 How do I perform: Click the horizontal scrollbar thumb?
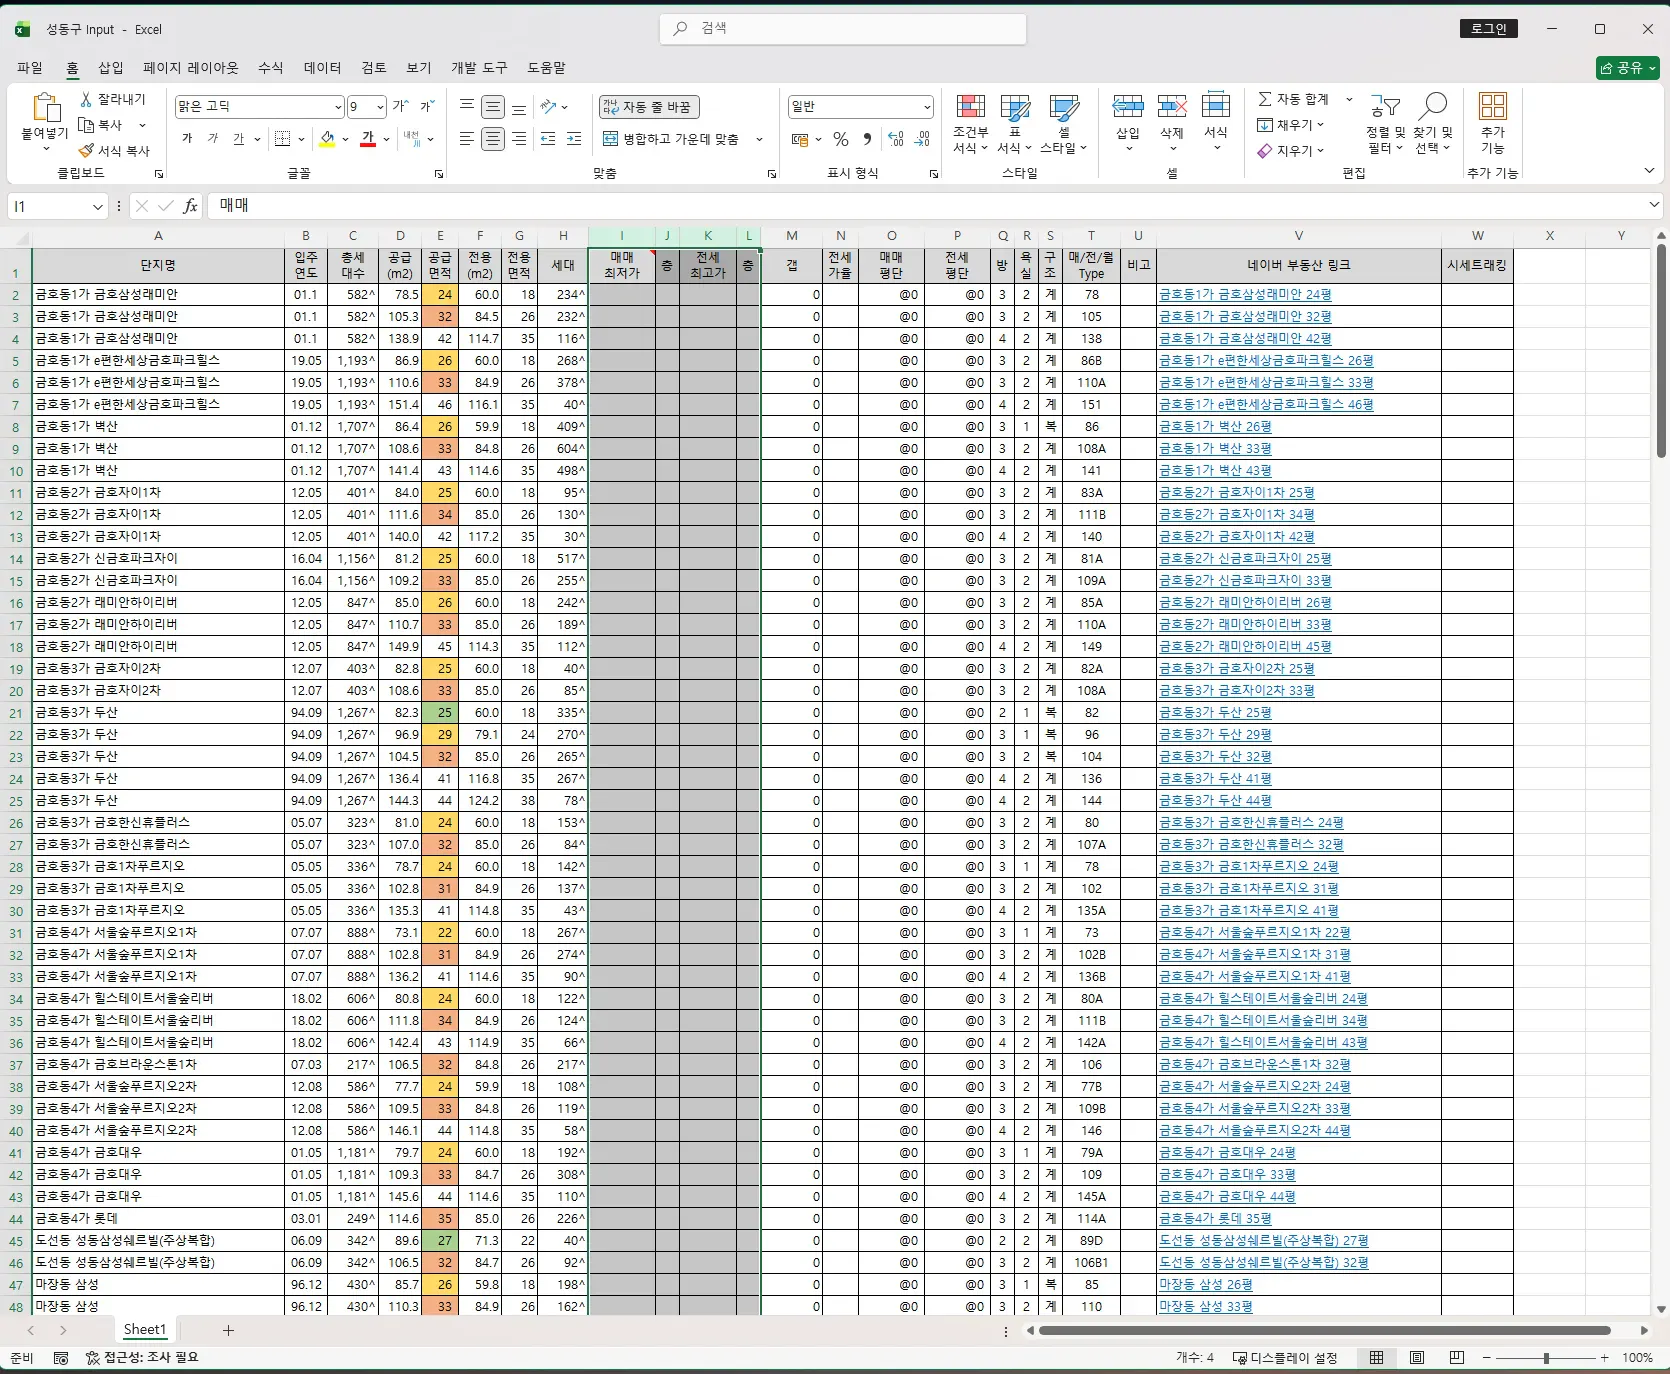1324,1331
